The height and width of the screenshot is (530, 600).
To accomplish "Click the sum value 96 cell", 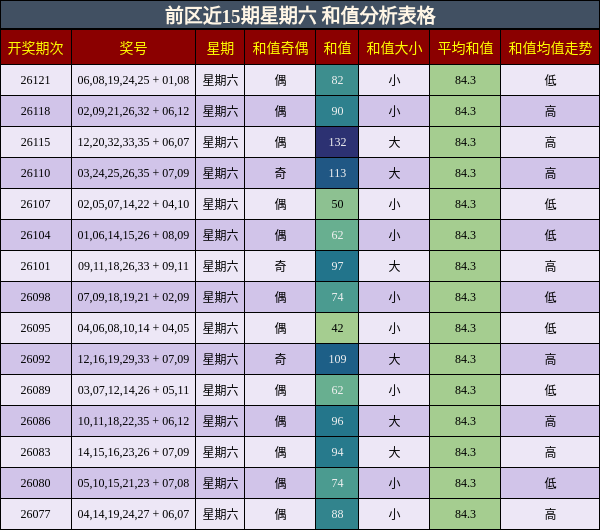I will point(337,421).
